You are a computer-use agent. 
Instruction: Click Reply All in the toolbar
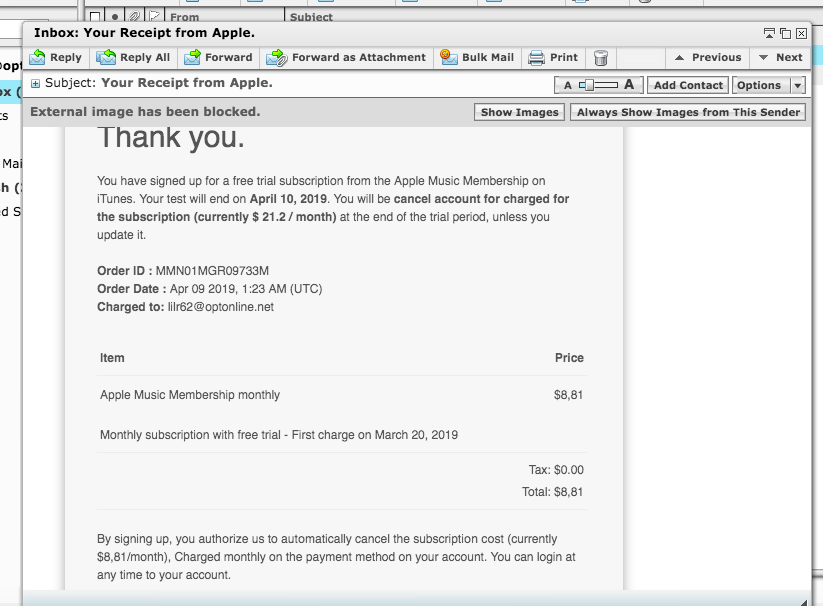click(133, 57)
